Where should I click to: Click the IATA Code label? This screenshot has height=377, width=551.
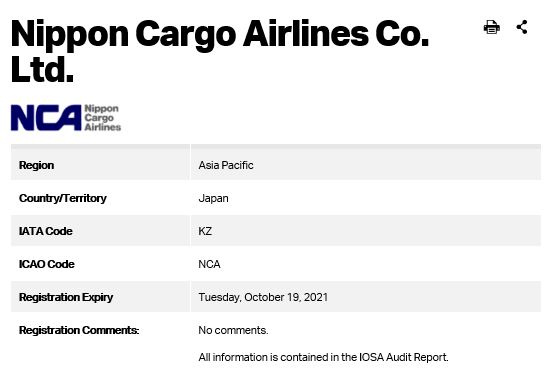pos(46,231)
